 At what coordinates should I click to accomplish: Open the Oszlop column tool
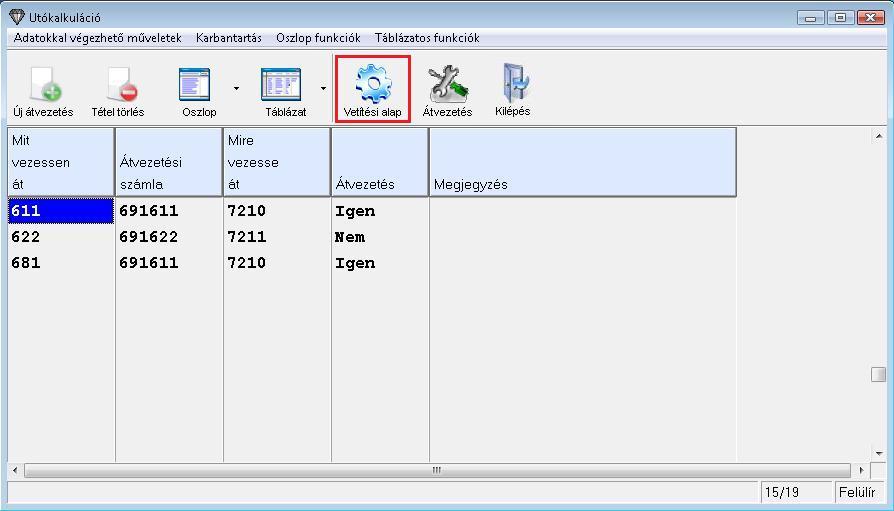pyautogui.click(x=197, y=85)
